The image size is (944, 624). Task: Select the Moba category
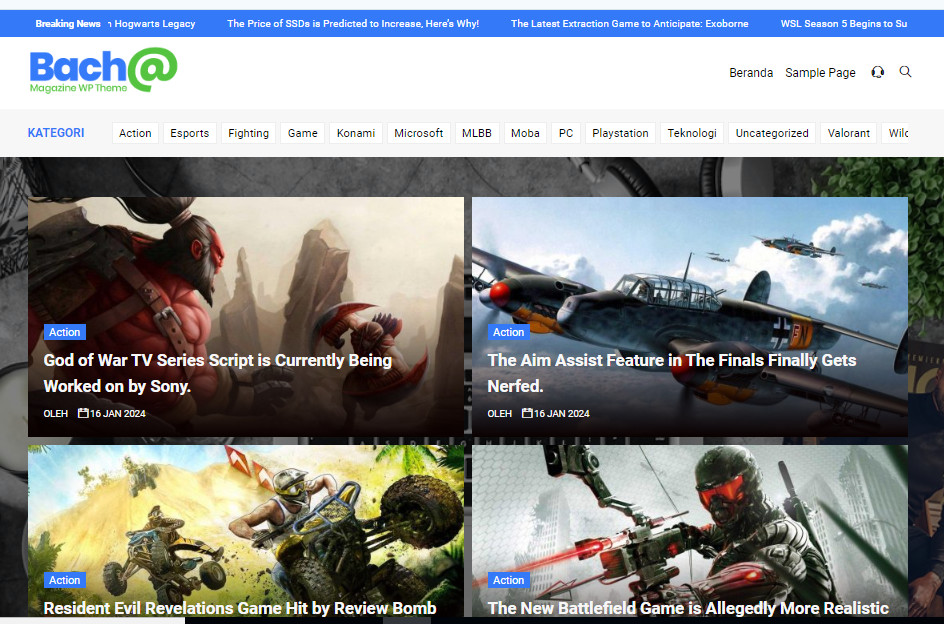pyautogui.click(x=525, y=133)
